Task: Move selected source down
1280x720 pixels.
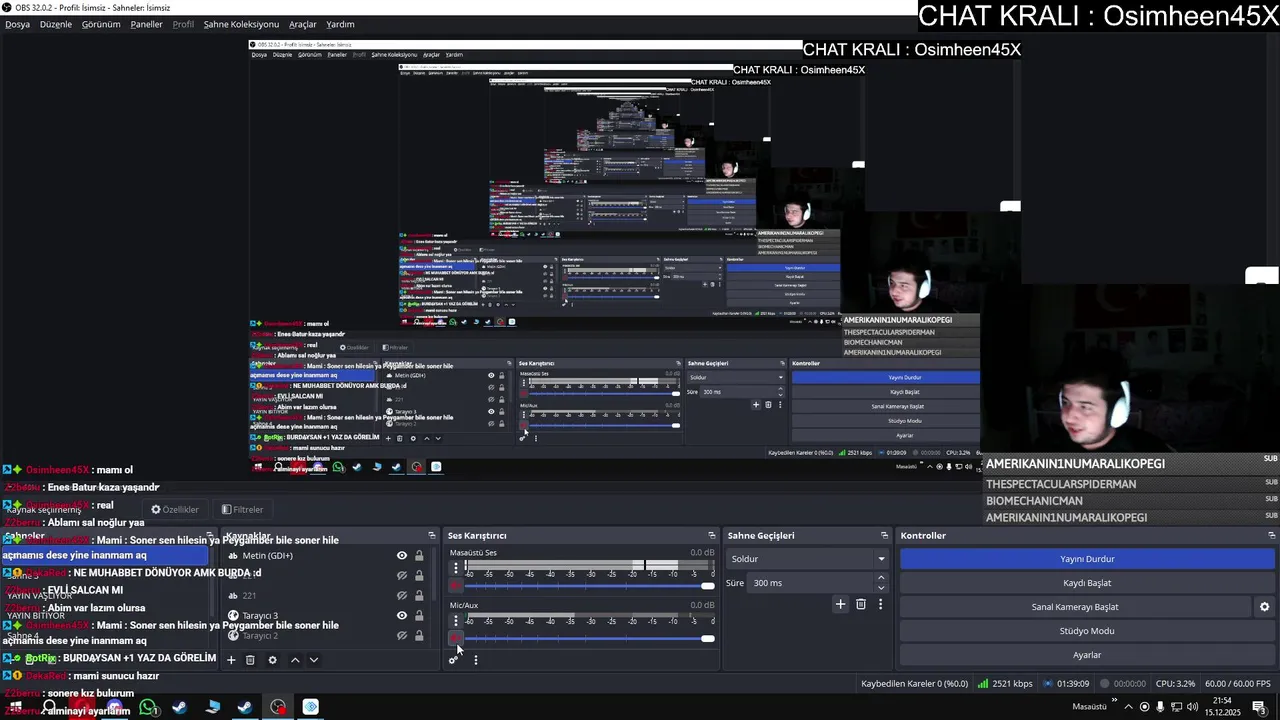Action: coord(314,660)
